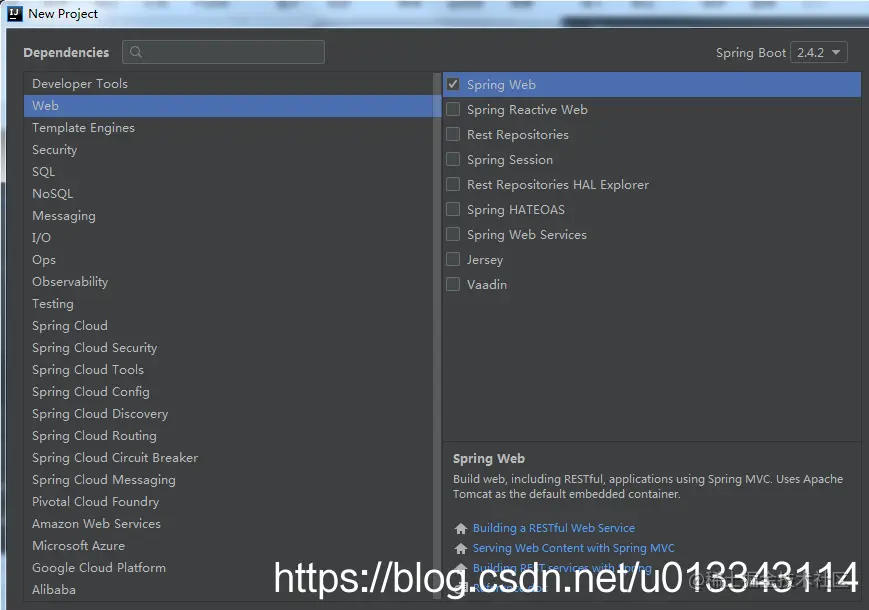Choose Spring Cloud Security category
Screen dimensions: 869x610
pyautogui.click(x=229, y=347)
